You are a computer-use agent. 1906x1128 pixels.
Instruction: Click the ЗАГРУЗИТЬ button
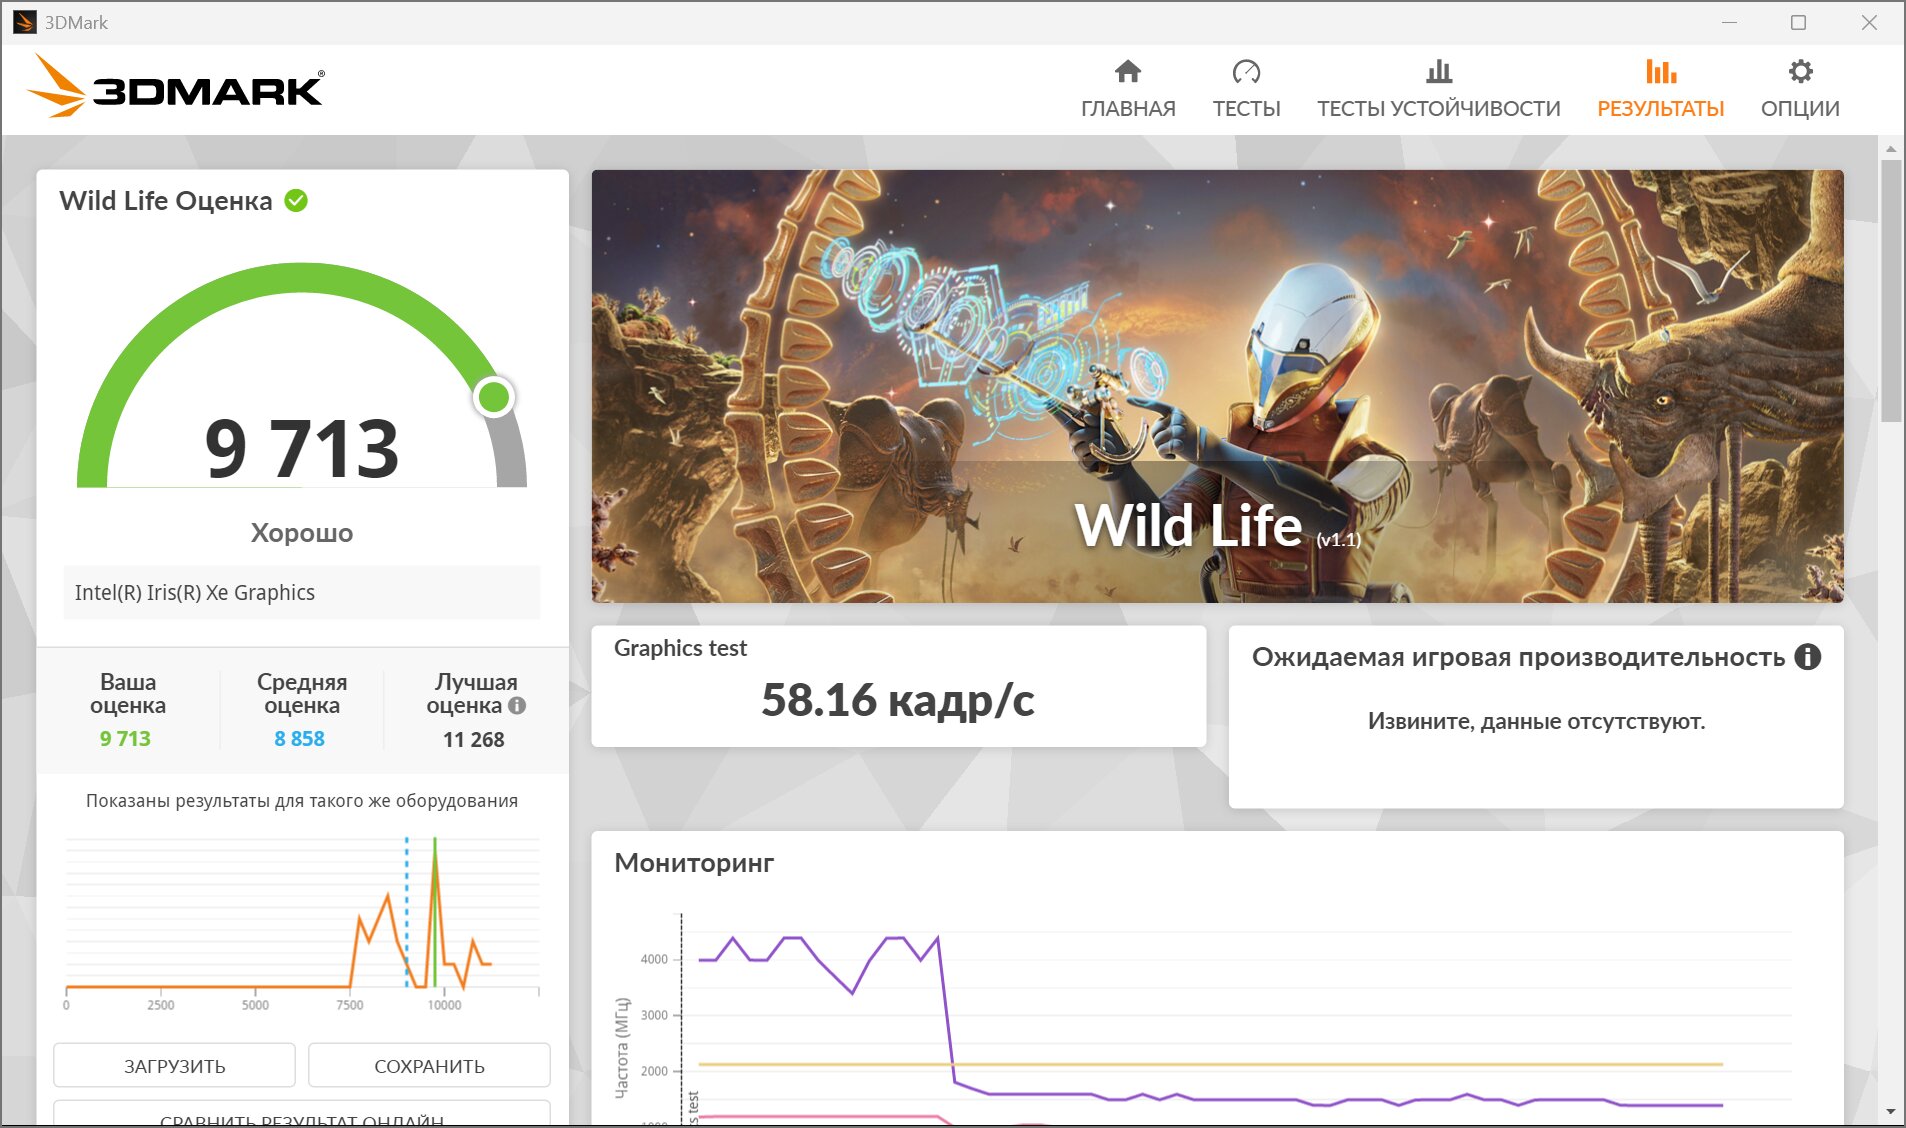point(174,1065)
